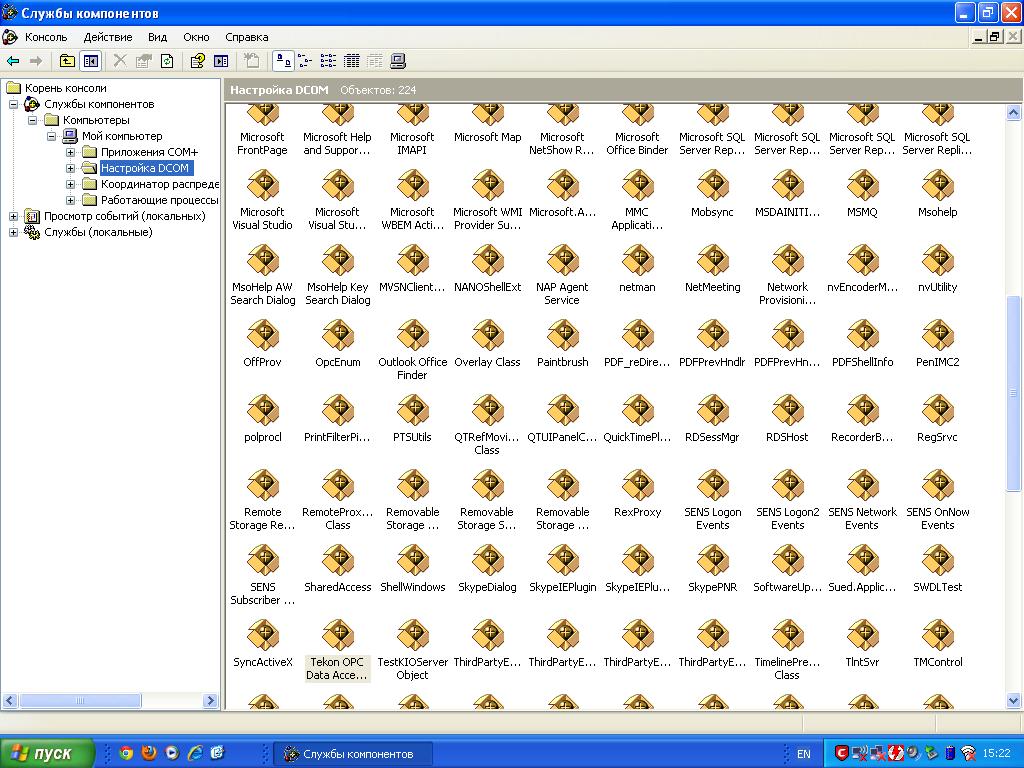The image size is (1024, 768).
Task: Collapse the Мой компьютер tree node
Action: click(x=52, y=136)
